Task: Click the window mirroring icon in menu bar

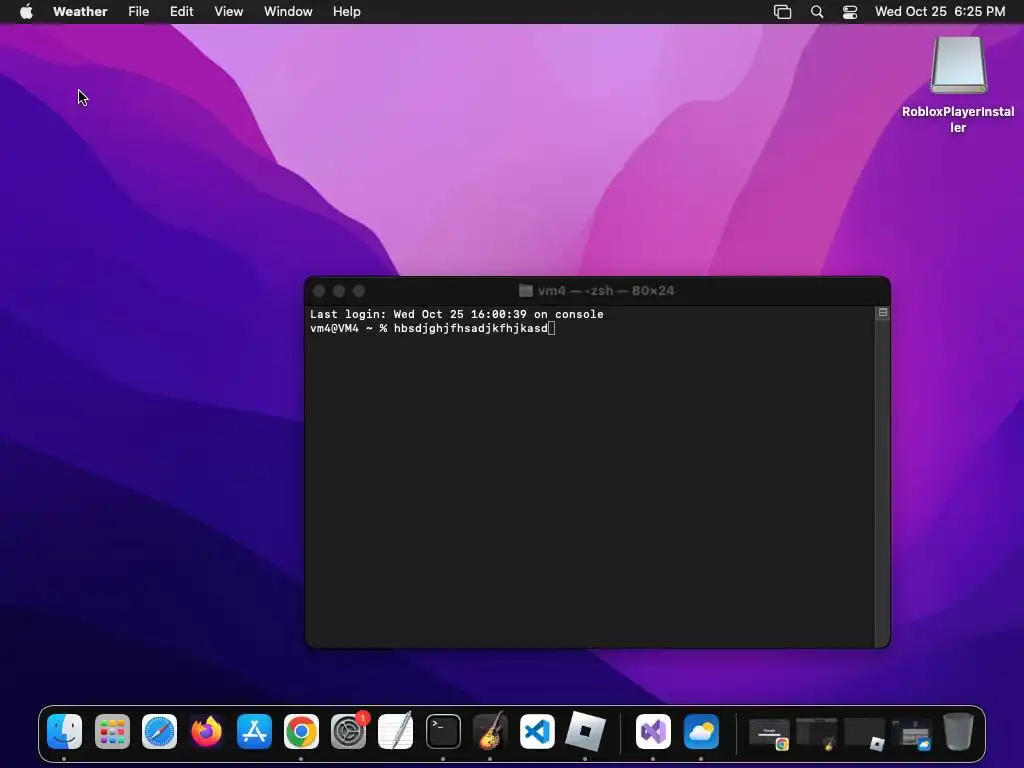Action: click(x=782, y=12)
